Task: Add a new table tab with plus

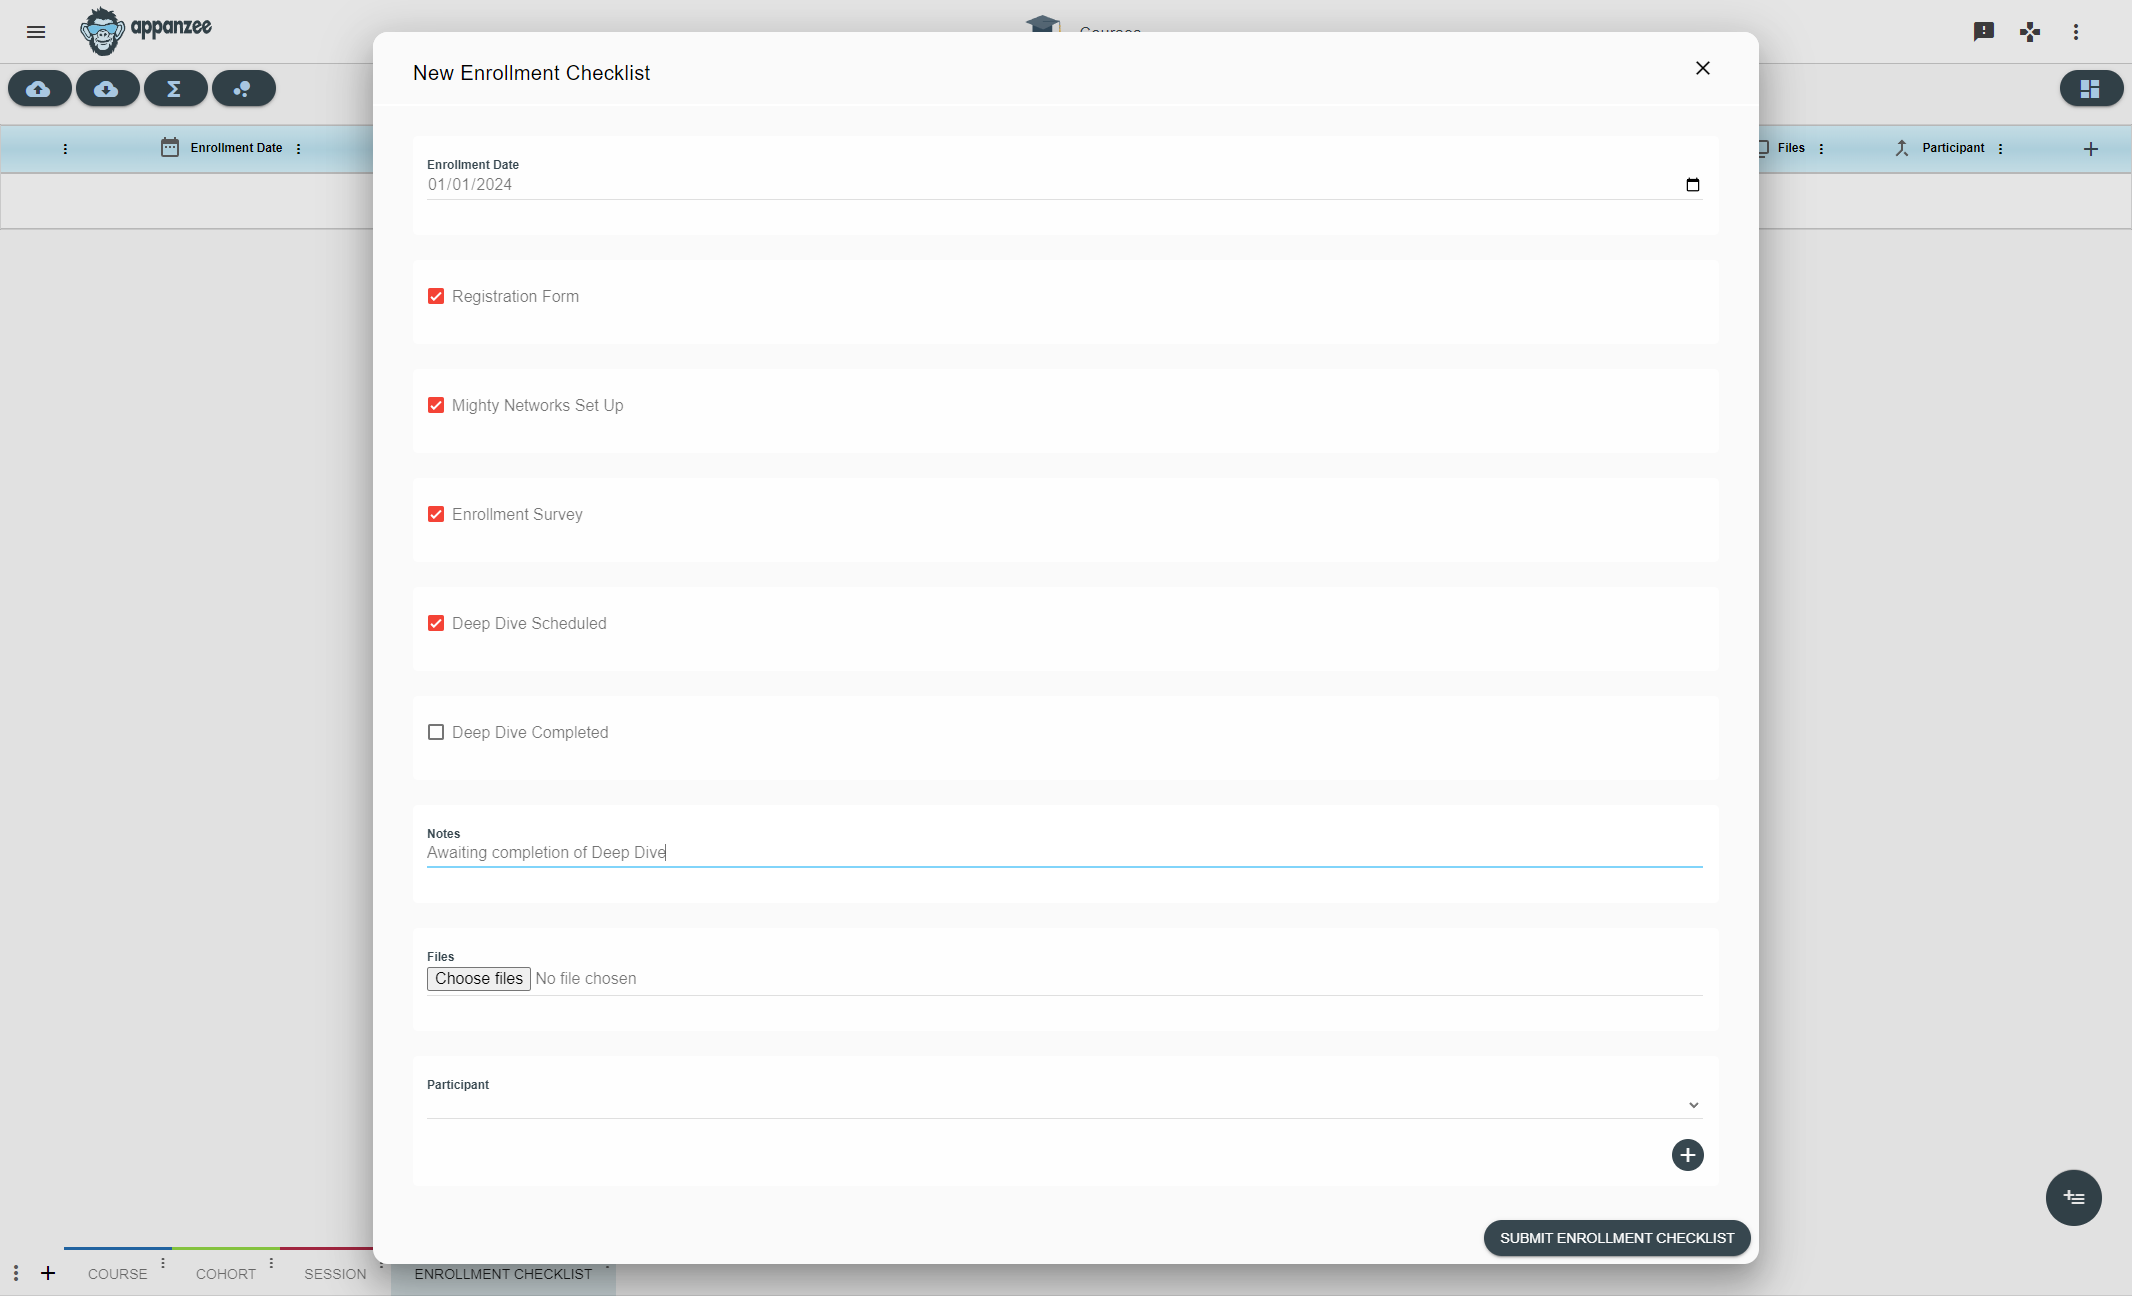Action: tap(48, 1273)
